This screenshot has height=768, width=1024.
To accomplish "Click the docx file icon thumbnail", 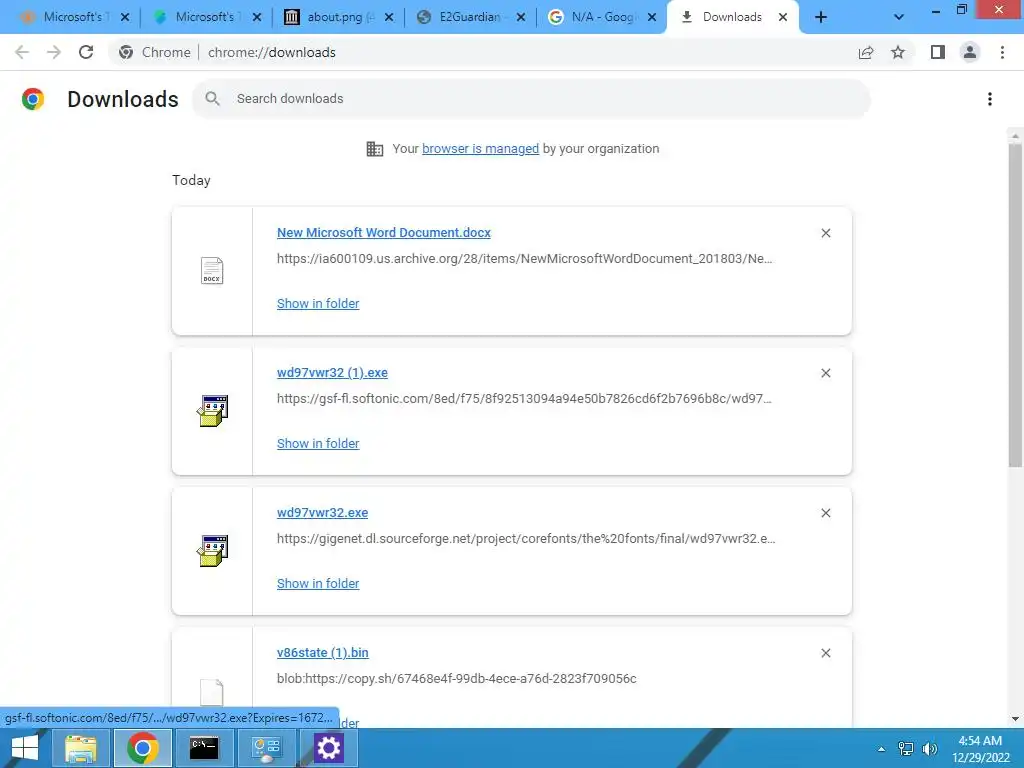I will [212, 271].
